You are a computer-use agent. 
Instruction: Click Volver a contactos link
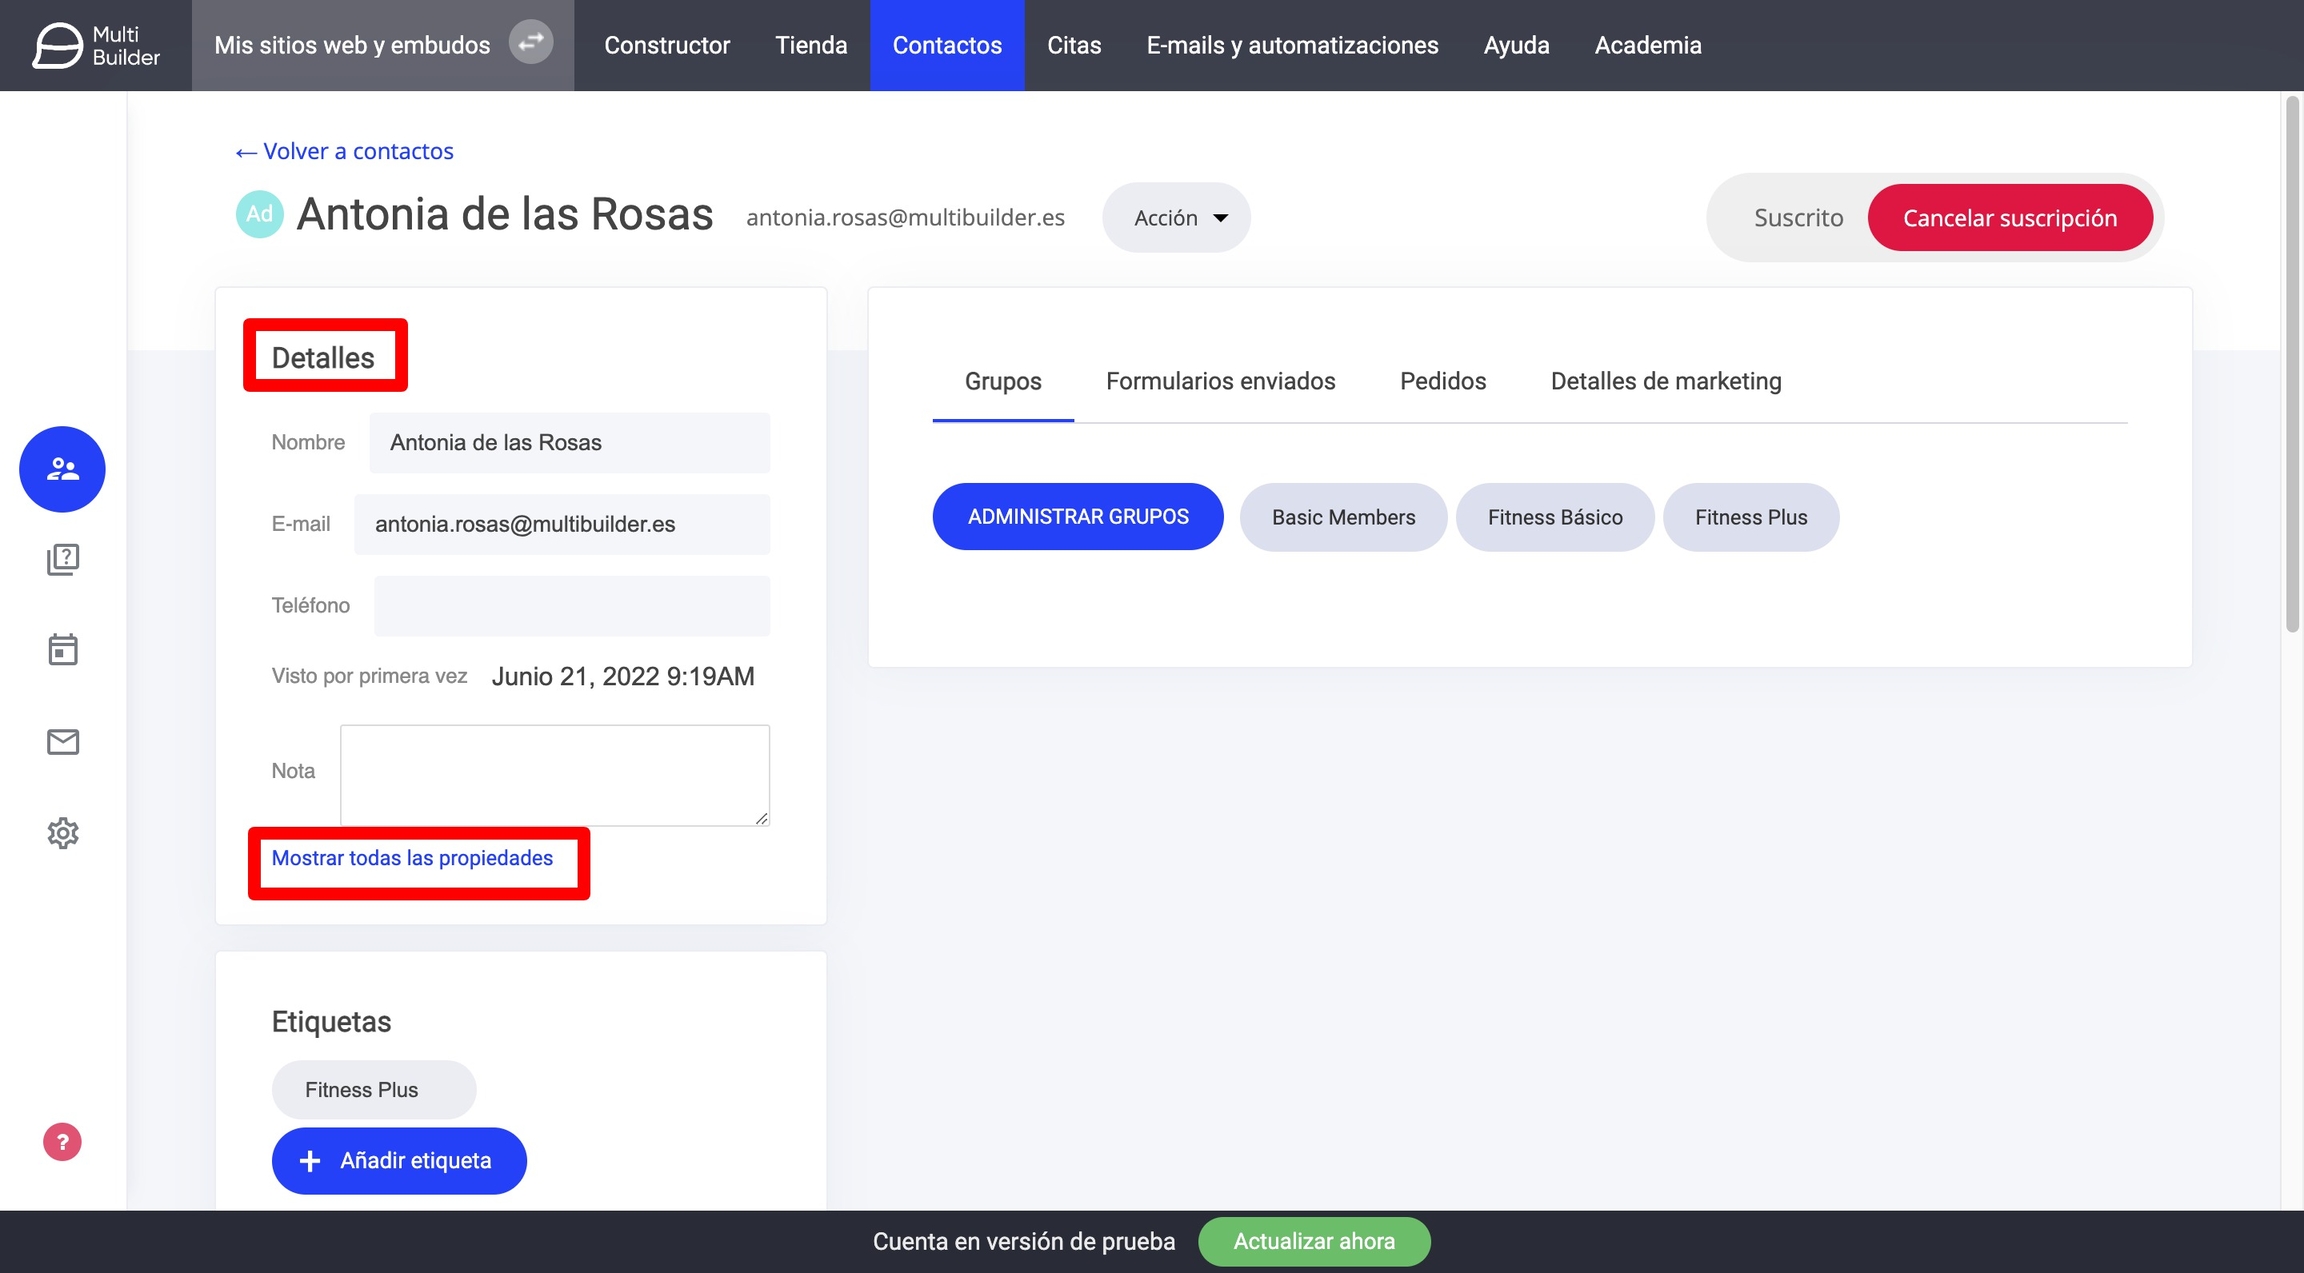[x=344, y=151]
